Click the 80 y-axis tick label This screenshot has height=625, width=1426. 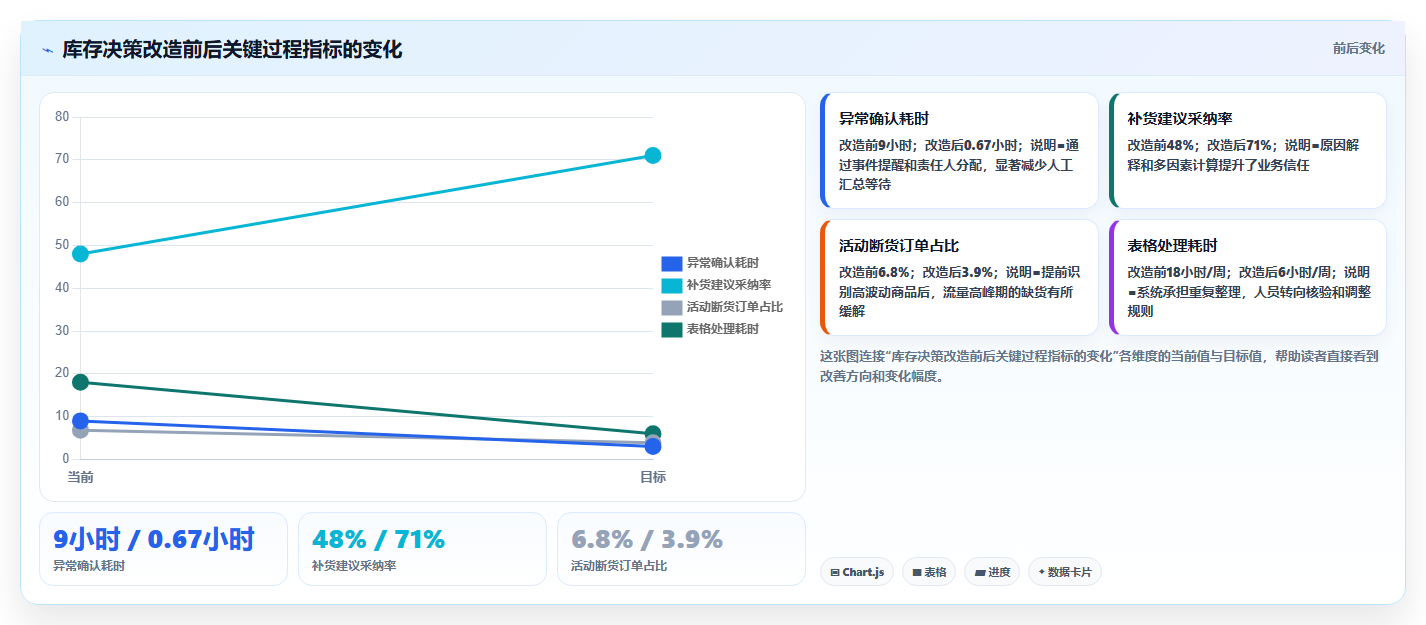(x=62, y=116)
